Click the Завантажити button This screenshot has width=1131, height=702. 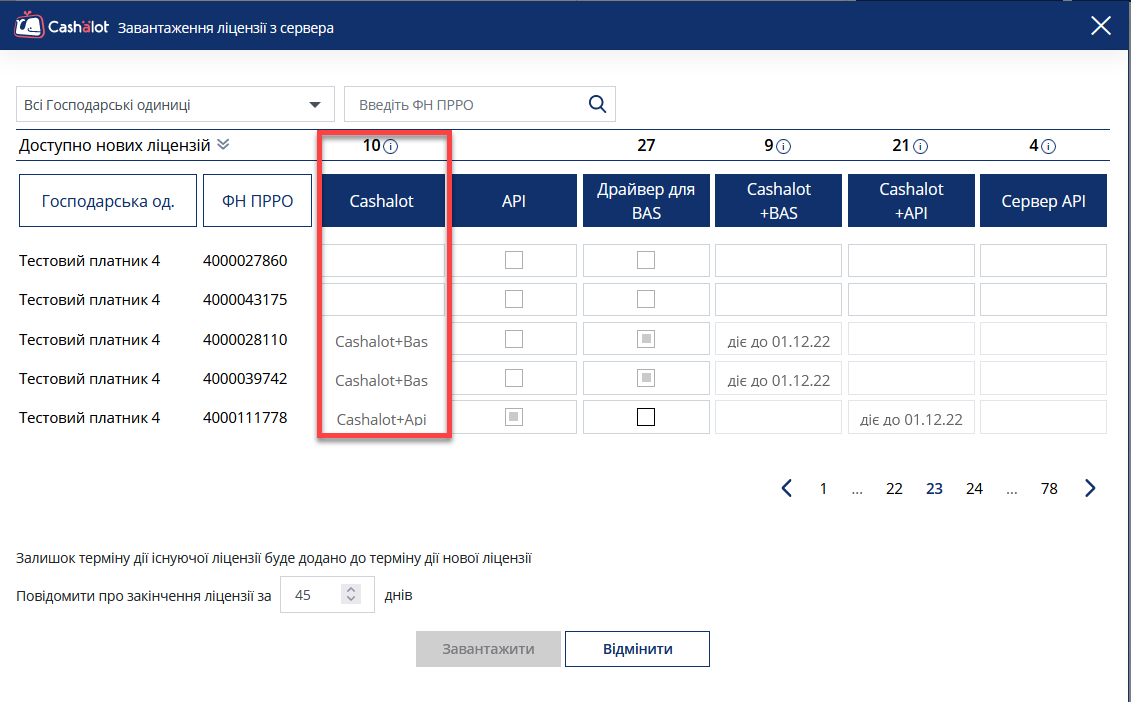tap(488, 649)
